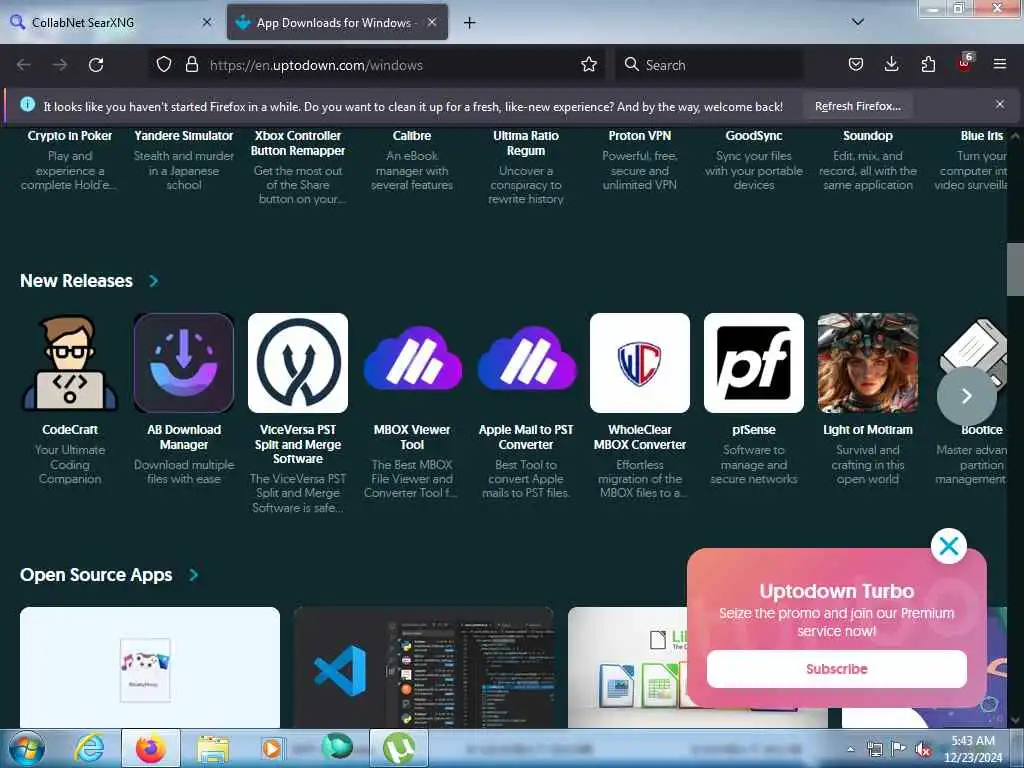The image size is (1024, 768).
Task: Open Crypto in Poker link
Action: click(x=70, y=136)
